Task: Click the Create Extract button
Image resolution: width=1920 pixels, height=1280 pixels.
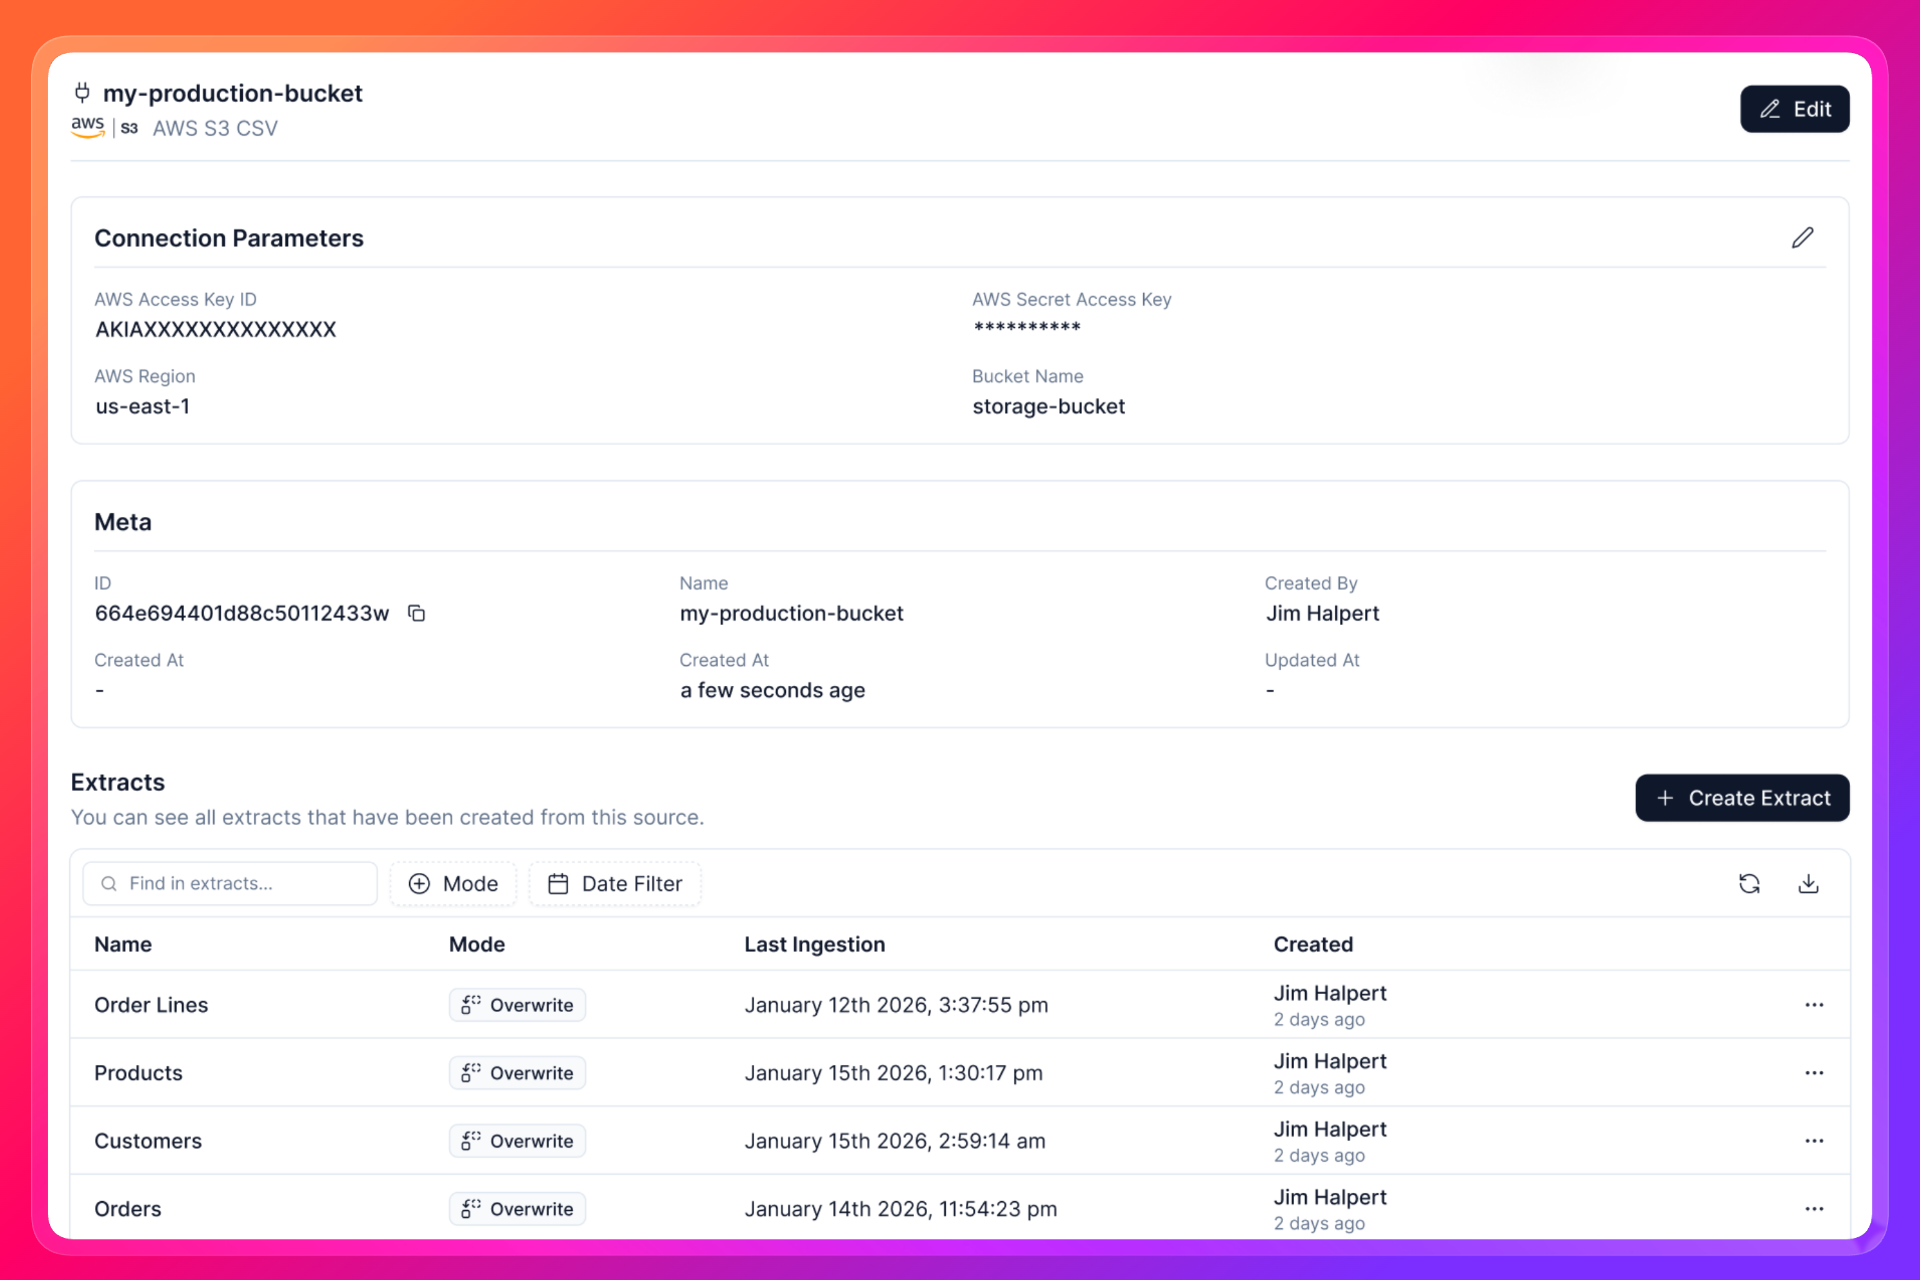Action: point(1742,798)
